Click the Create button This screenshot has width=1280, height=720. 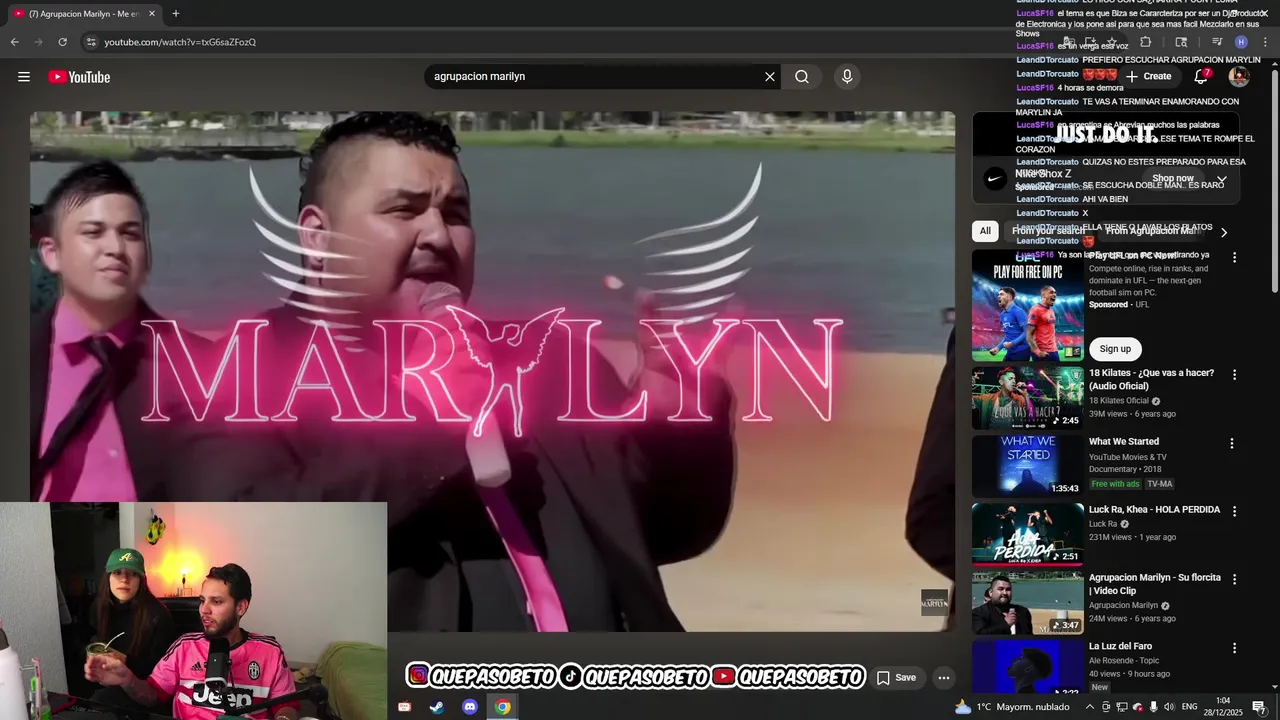coord(1148,76)
